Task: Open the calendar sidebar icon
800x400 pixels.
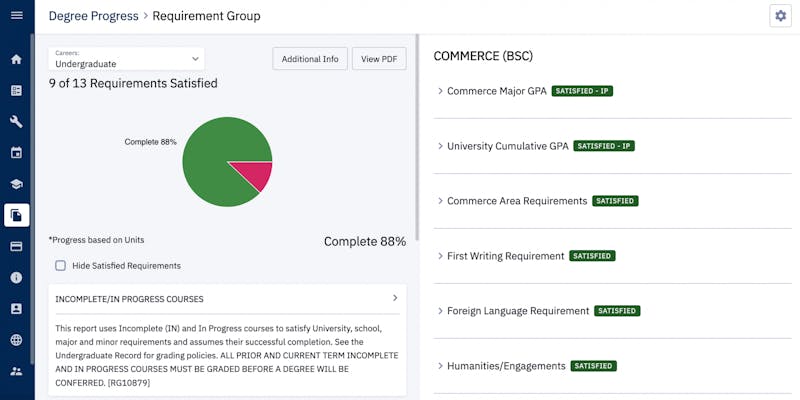Action: point(16,153)
